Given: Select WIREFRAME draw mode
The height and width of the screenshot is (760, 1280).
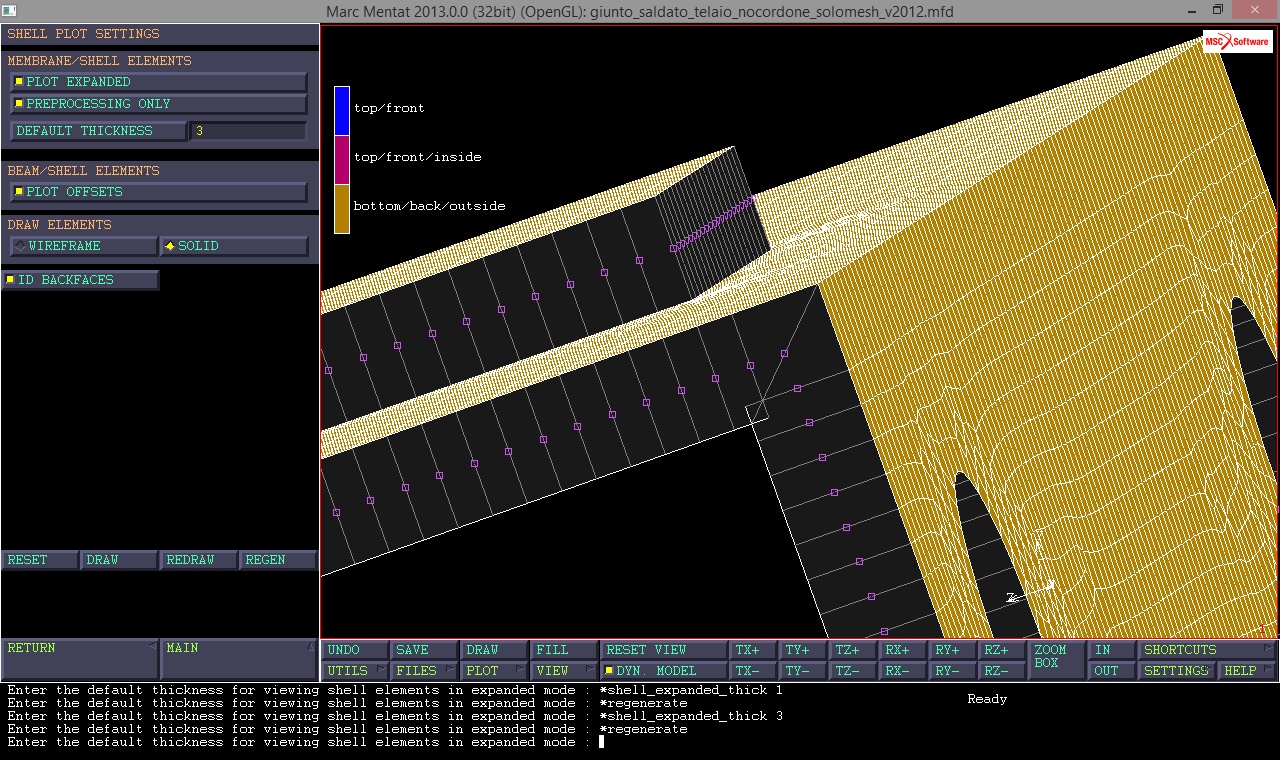Looking at the screenshot, I should coord(83,246).
